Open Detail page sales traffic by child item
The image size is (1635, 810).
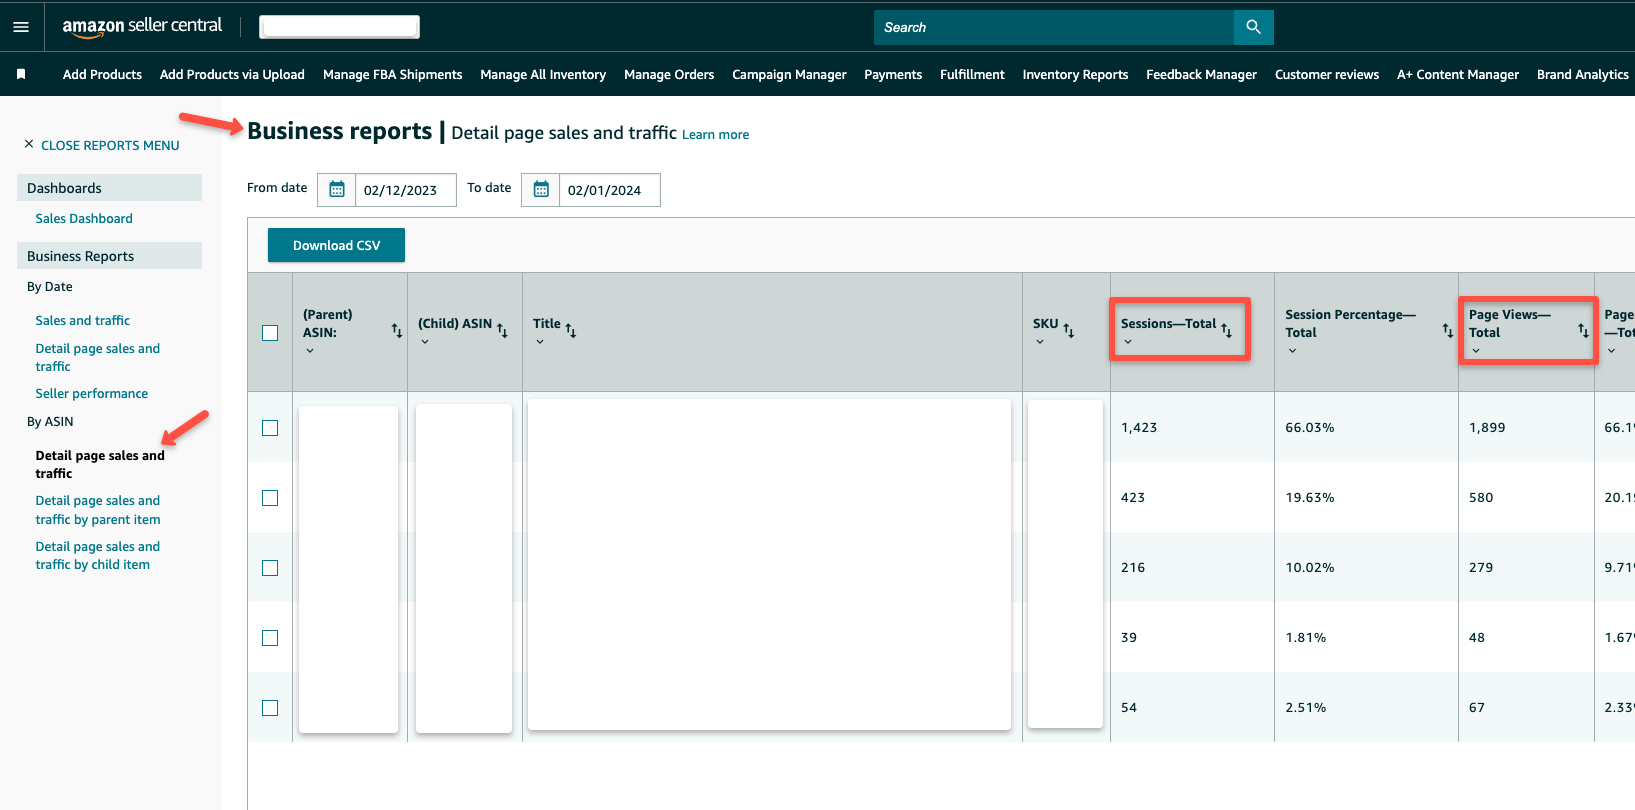click(98, 555)
